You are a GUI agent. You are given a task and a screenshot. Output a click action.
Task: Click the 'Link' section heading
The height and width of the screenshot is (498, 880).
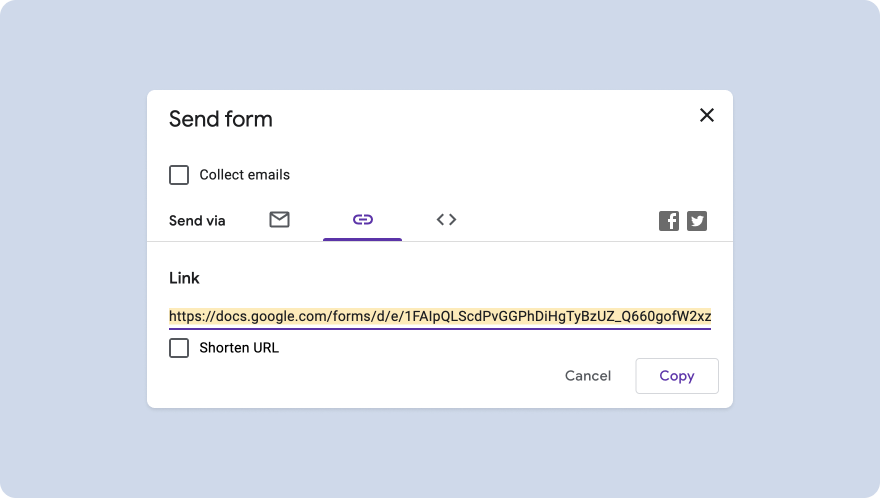click(184, 278)
